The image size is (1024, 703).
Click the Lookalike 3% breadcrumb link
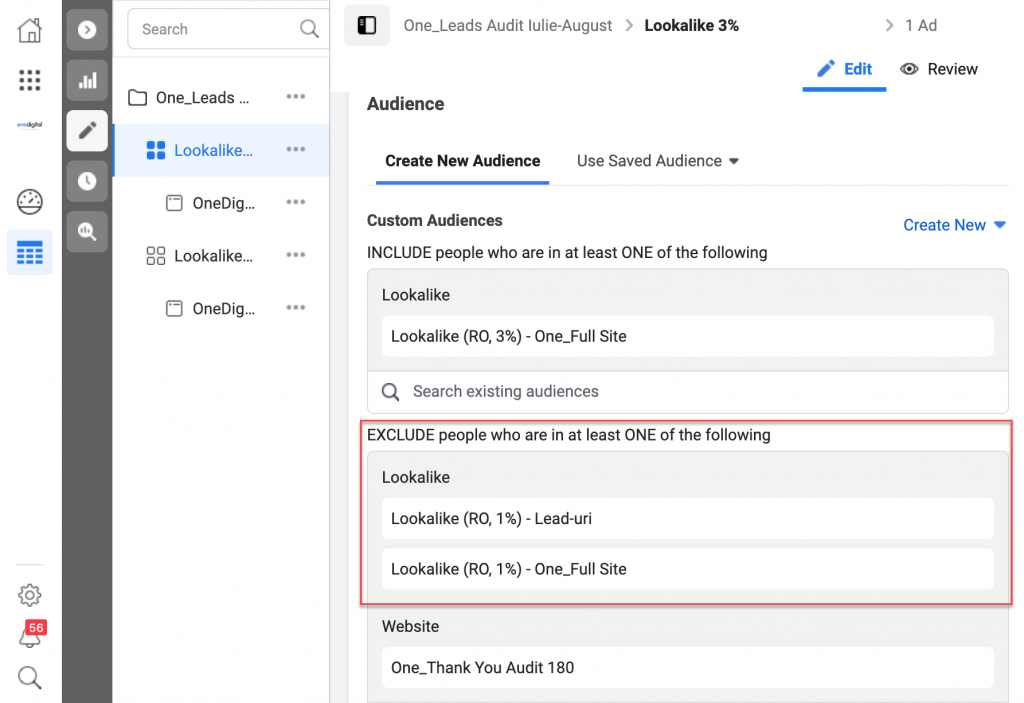point(692,25)
